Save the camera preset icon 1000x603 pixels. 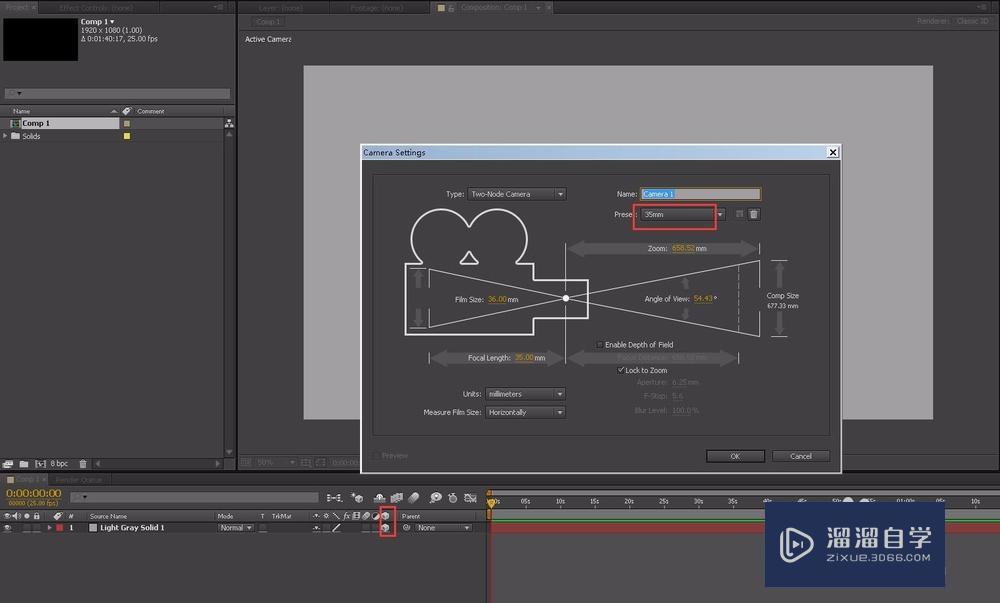tap(739, 214)
